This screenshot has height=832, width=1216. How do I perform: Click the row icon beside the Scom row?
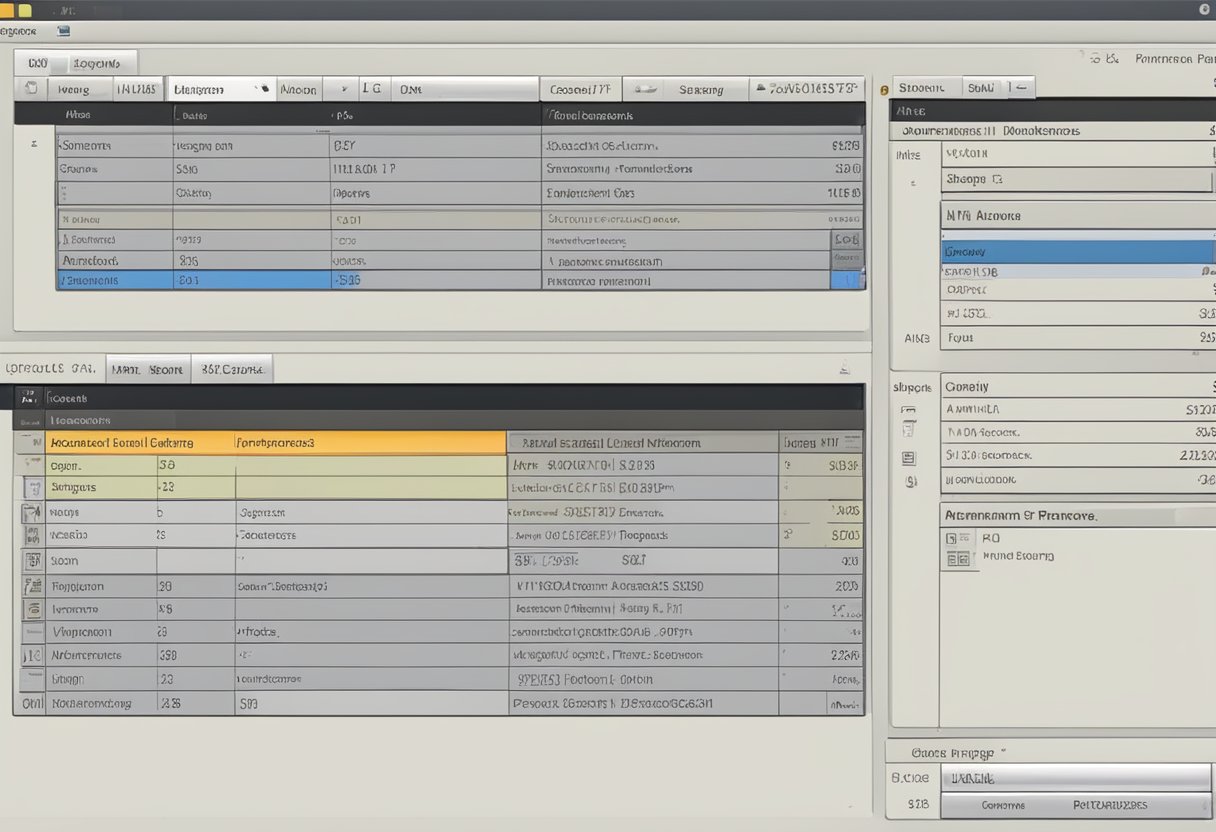(32, 561)
